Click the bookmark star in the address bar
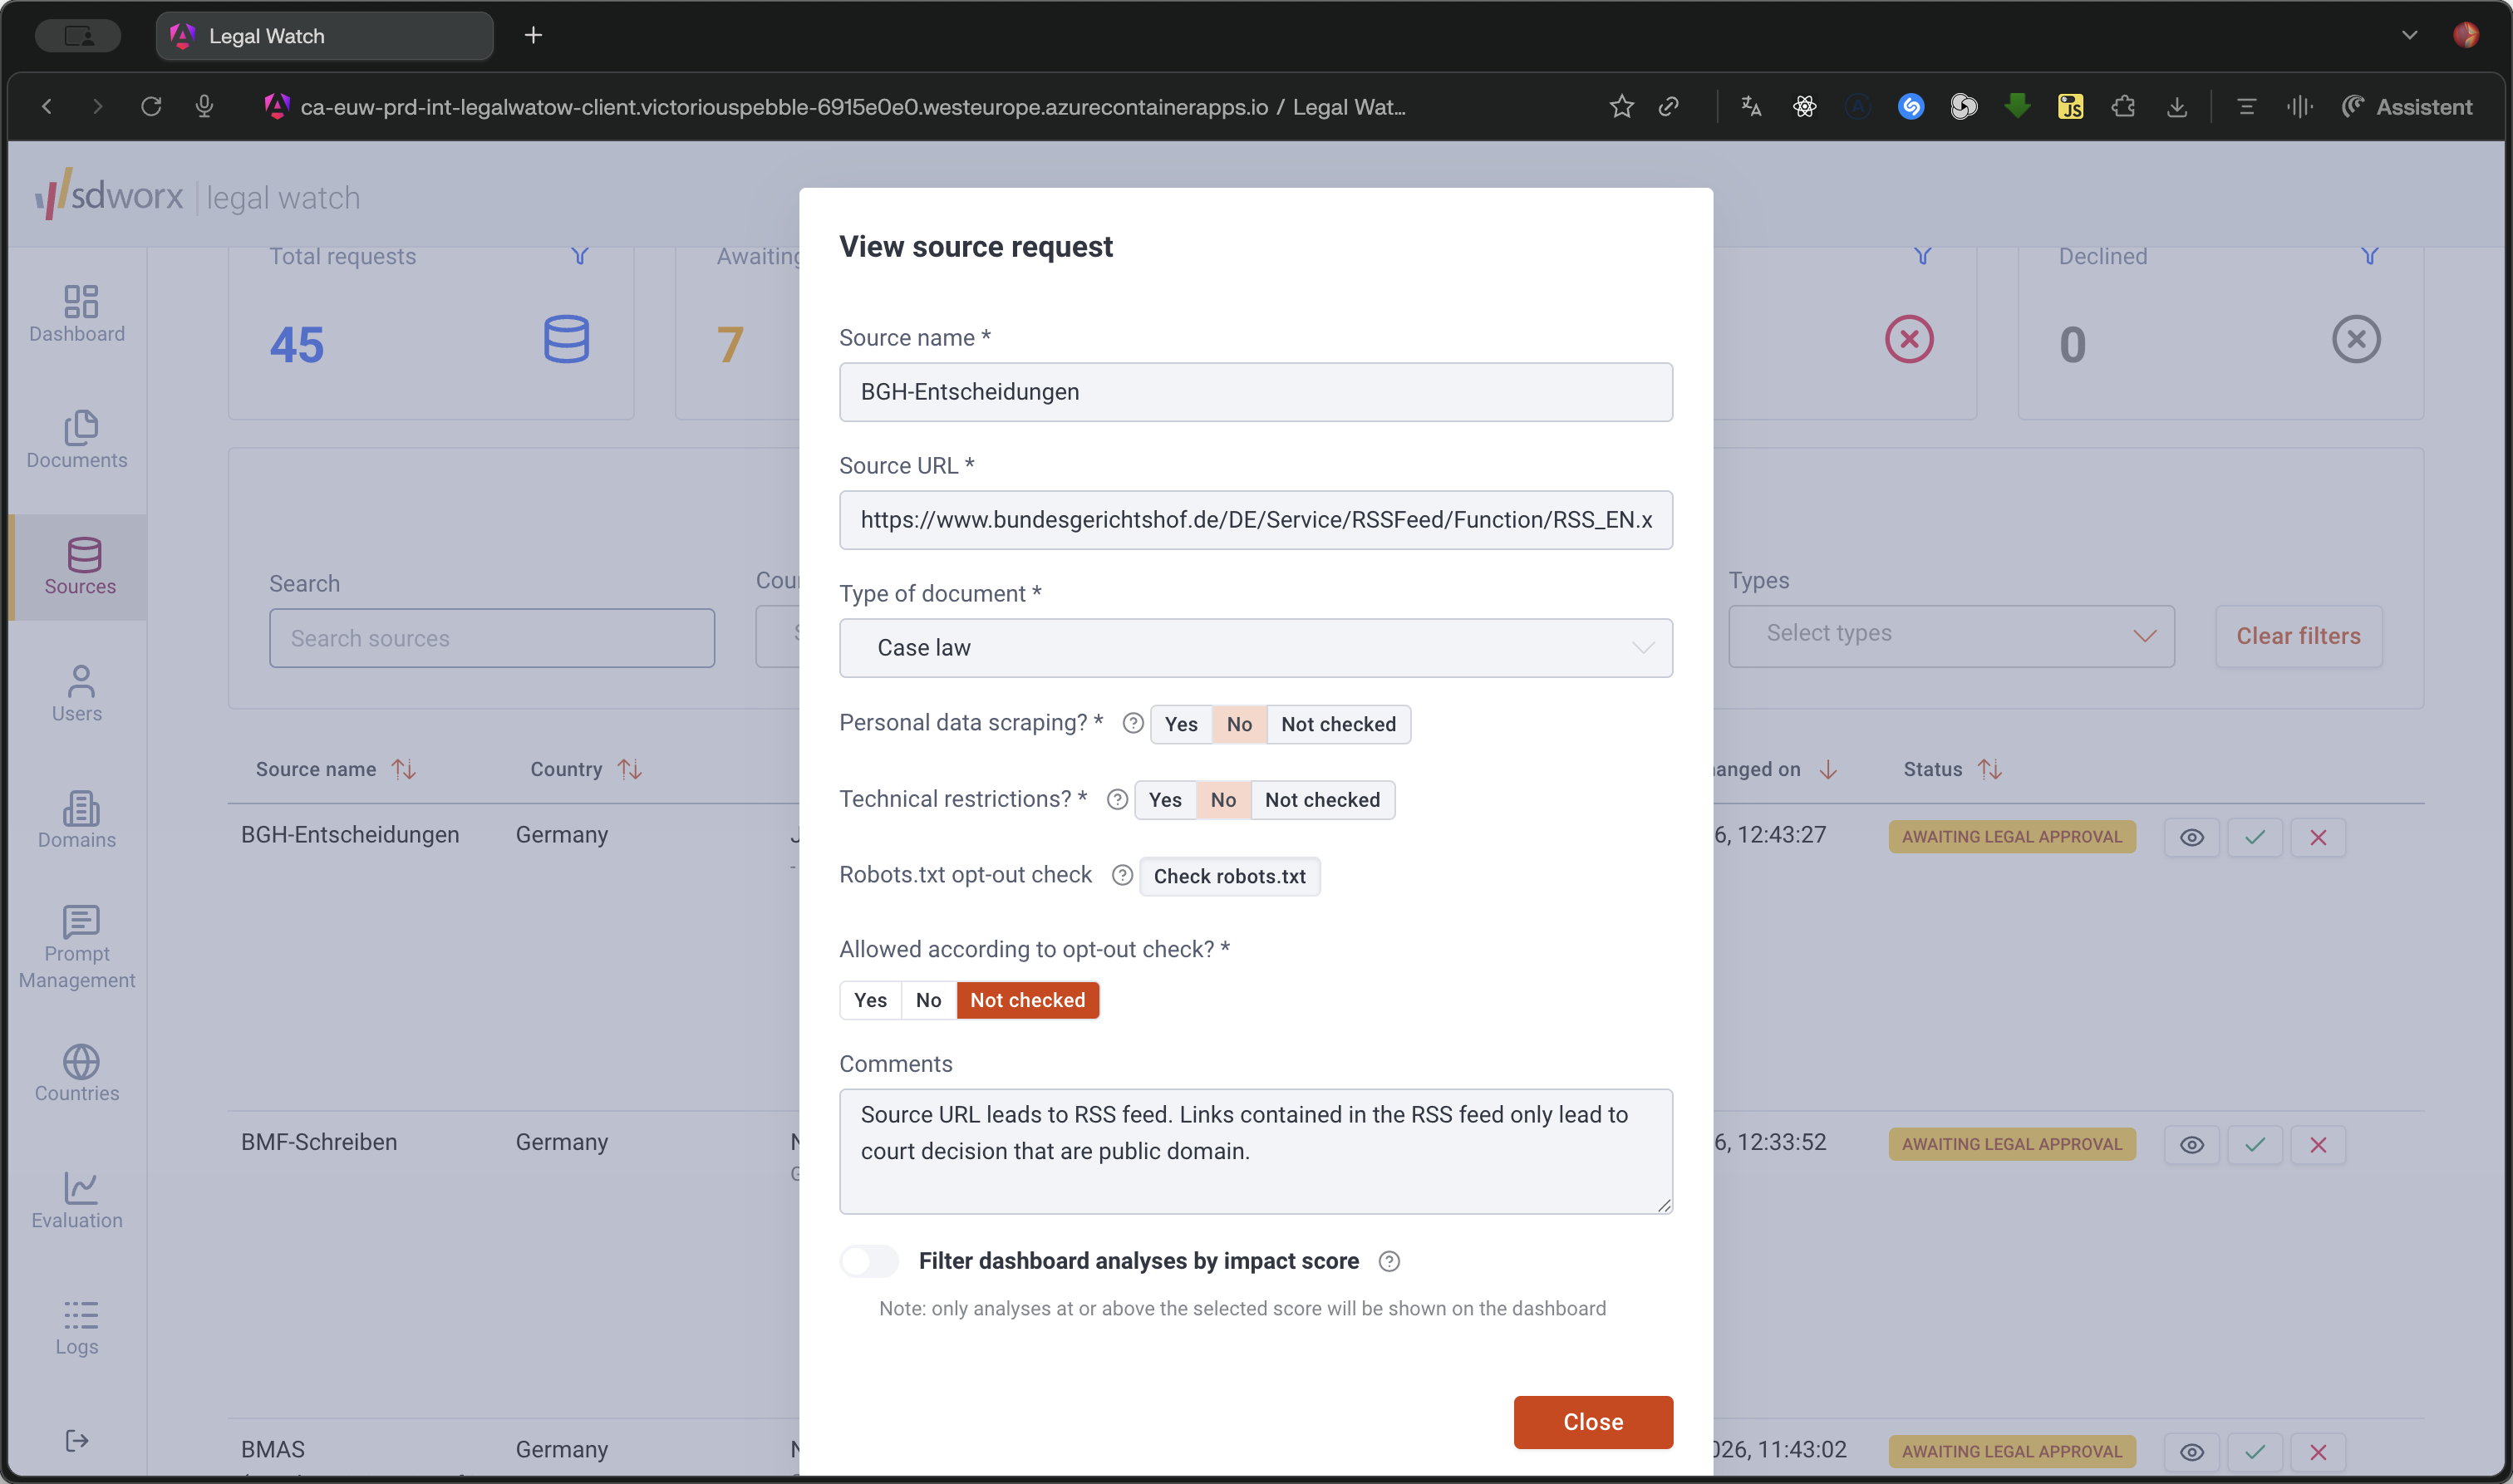This screenshot has width=2513, height=1484. [x=1621, y=107]
